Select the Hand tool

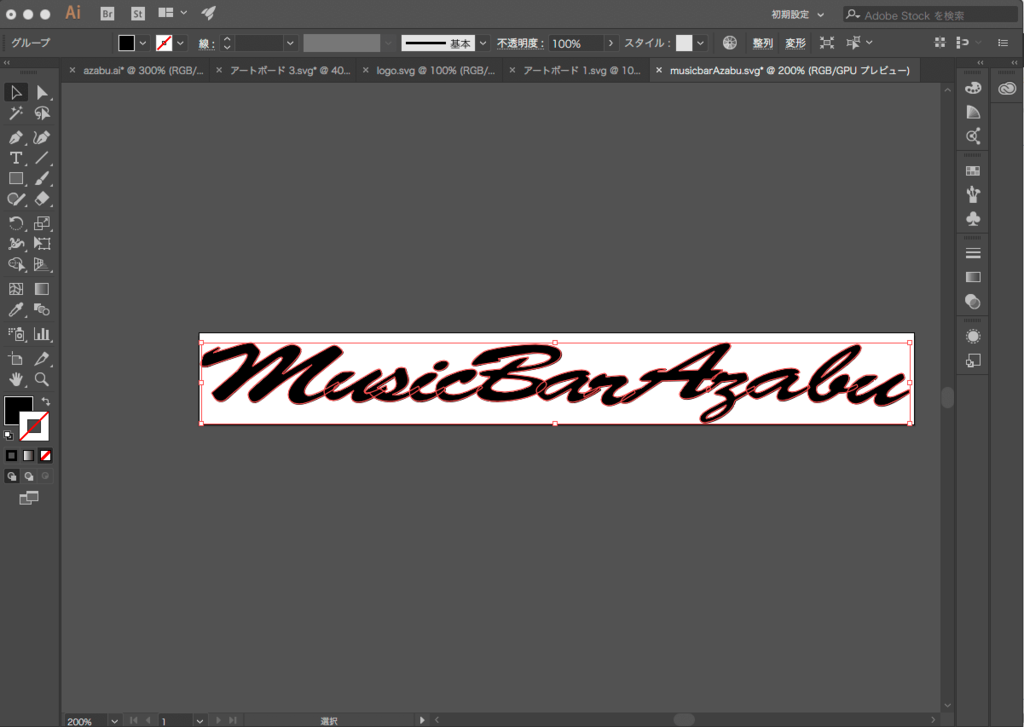(16, 380)
